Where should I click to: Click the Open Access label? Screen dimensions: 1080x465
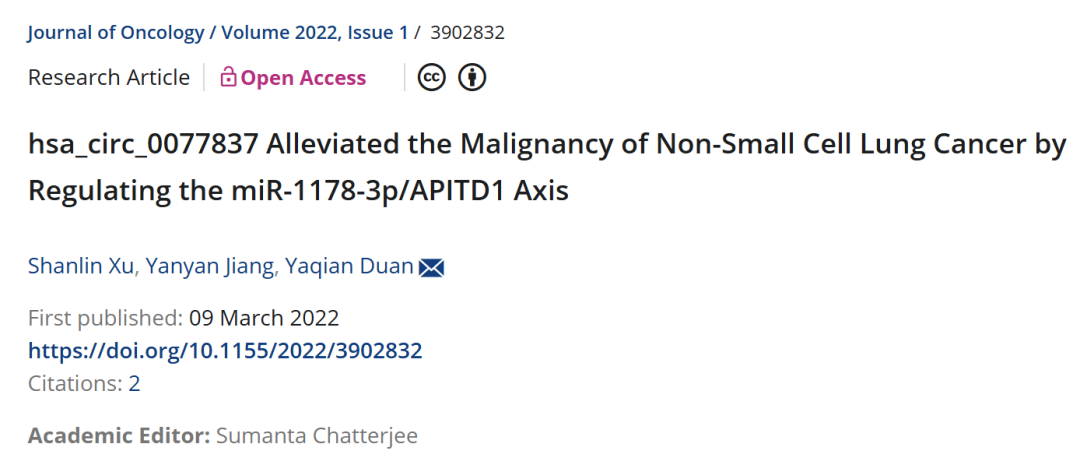303,78
